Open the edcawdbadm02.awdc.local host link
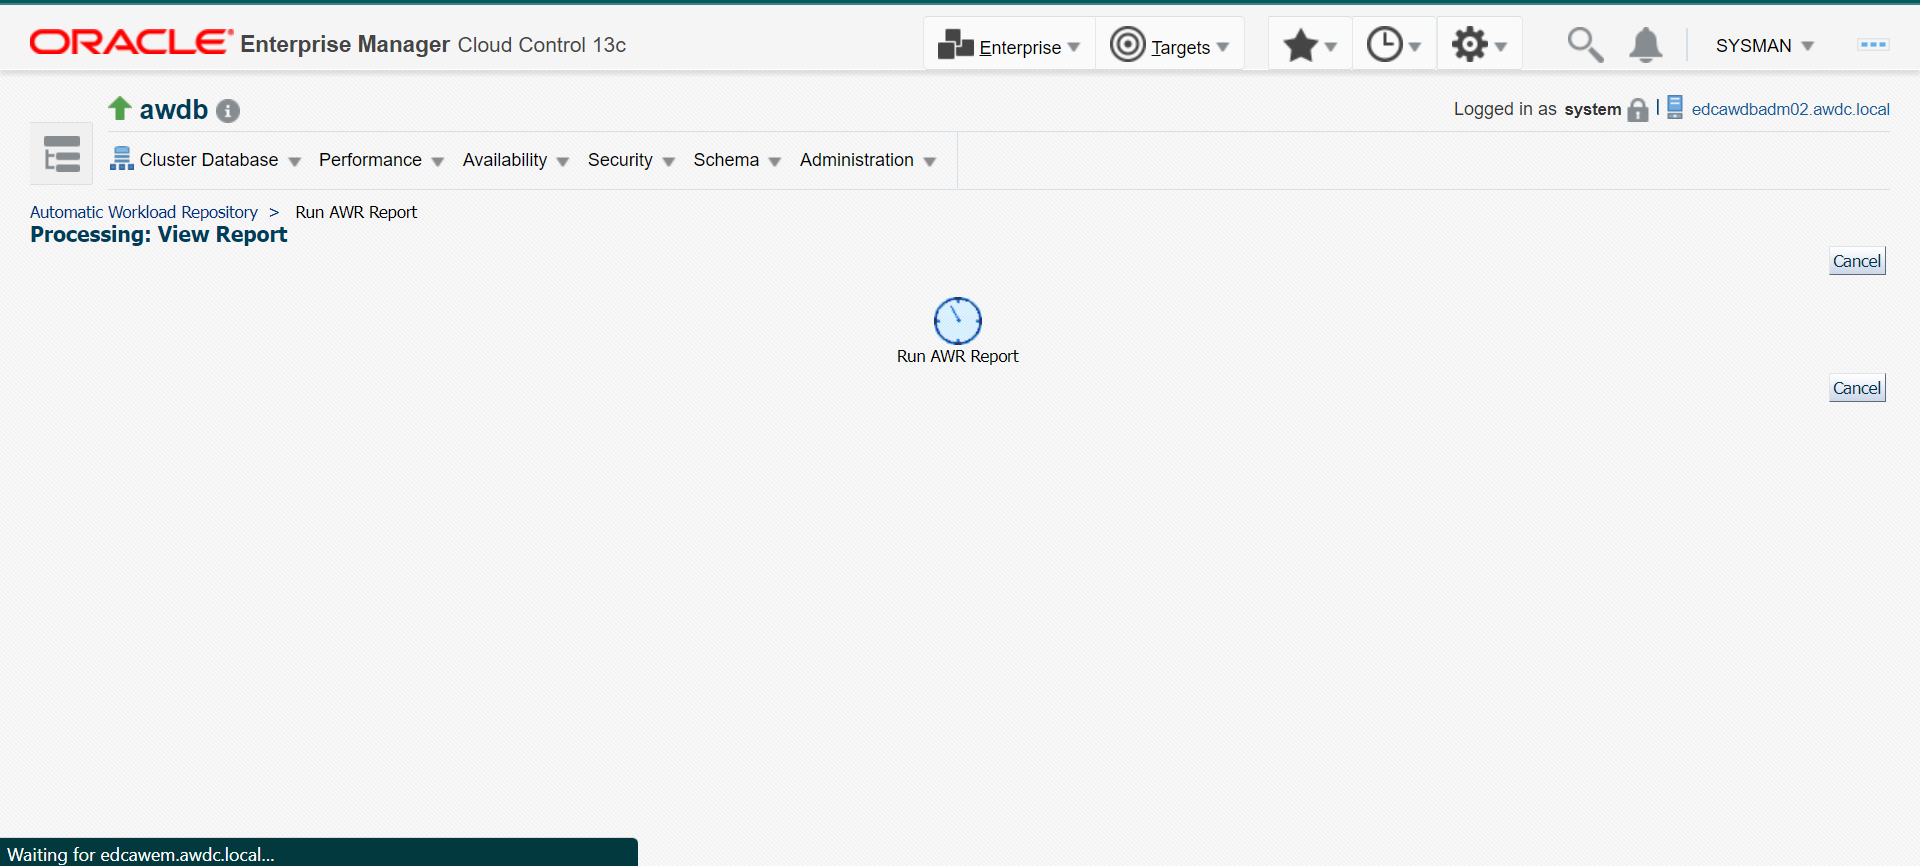Image resolution: width=1920 pixels, height=866 pixels. pos(1790,109)
